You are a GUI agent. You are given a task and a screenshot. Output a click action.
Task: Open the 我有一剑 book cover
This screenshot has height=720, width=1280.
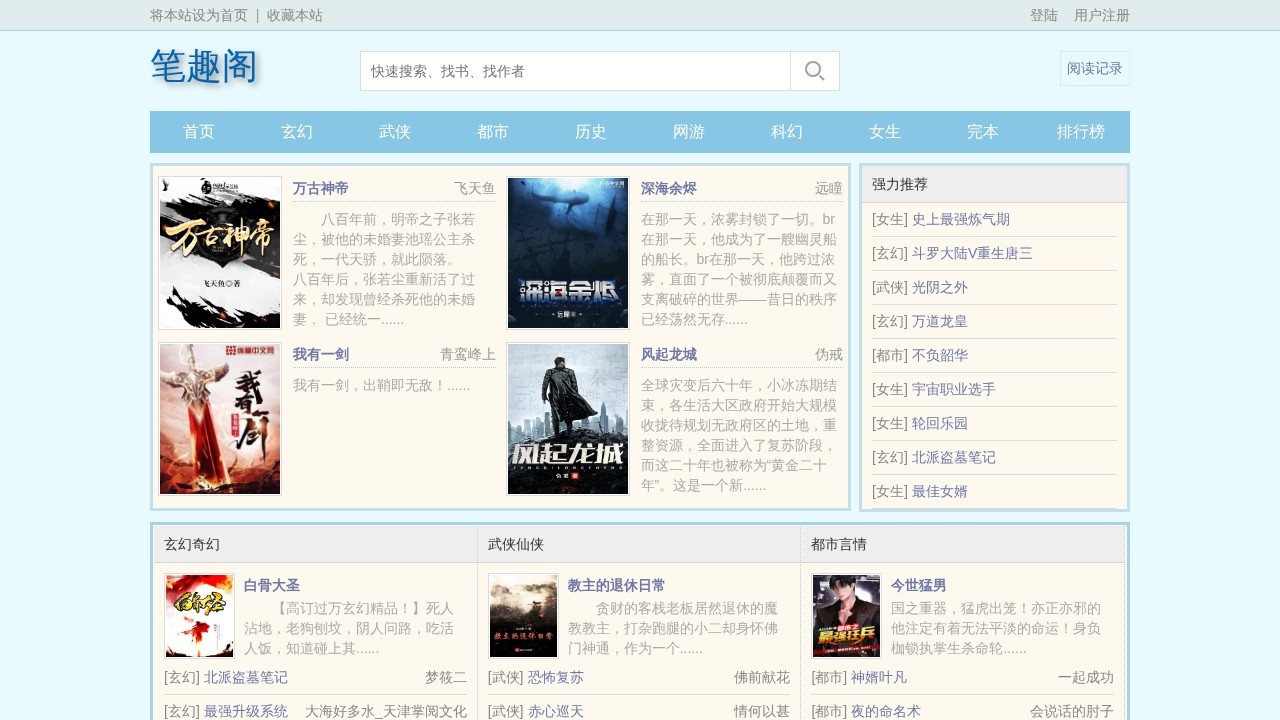220,419
